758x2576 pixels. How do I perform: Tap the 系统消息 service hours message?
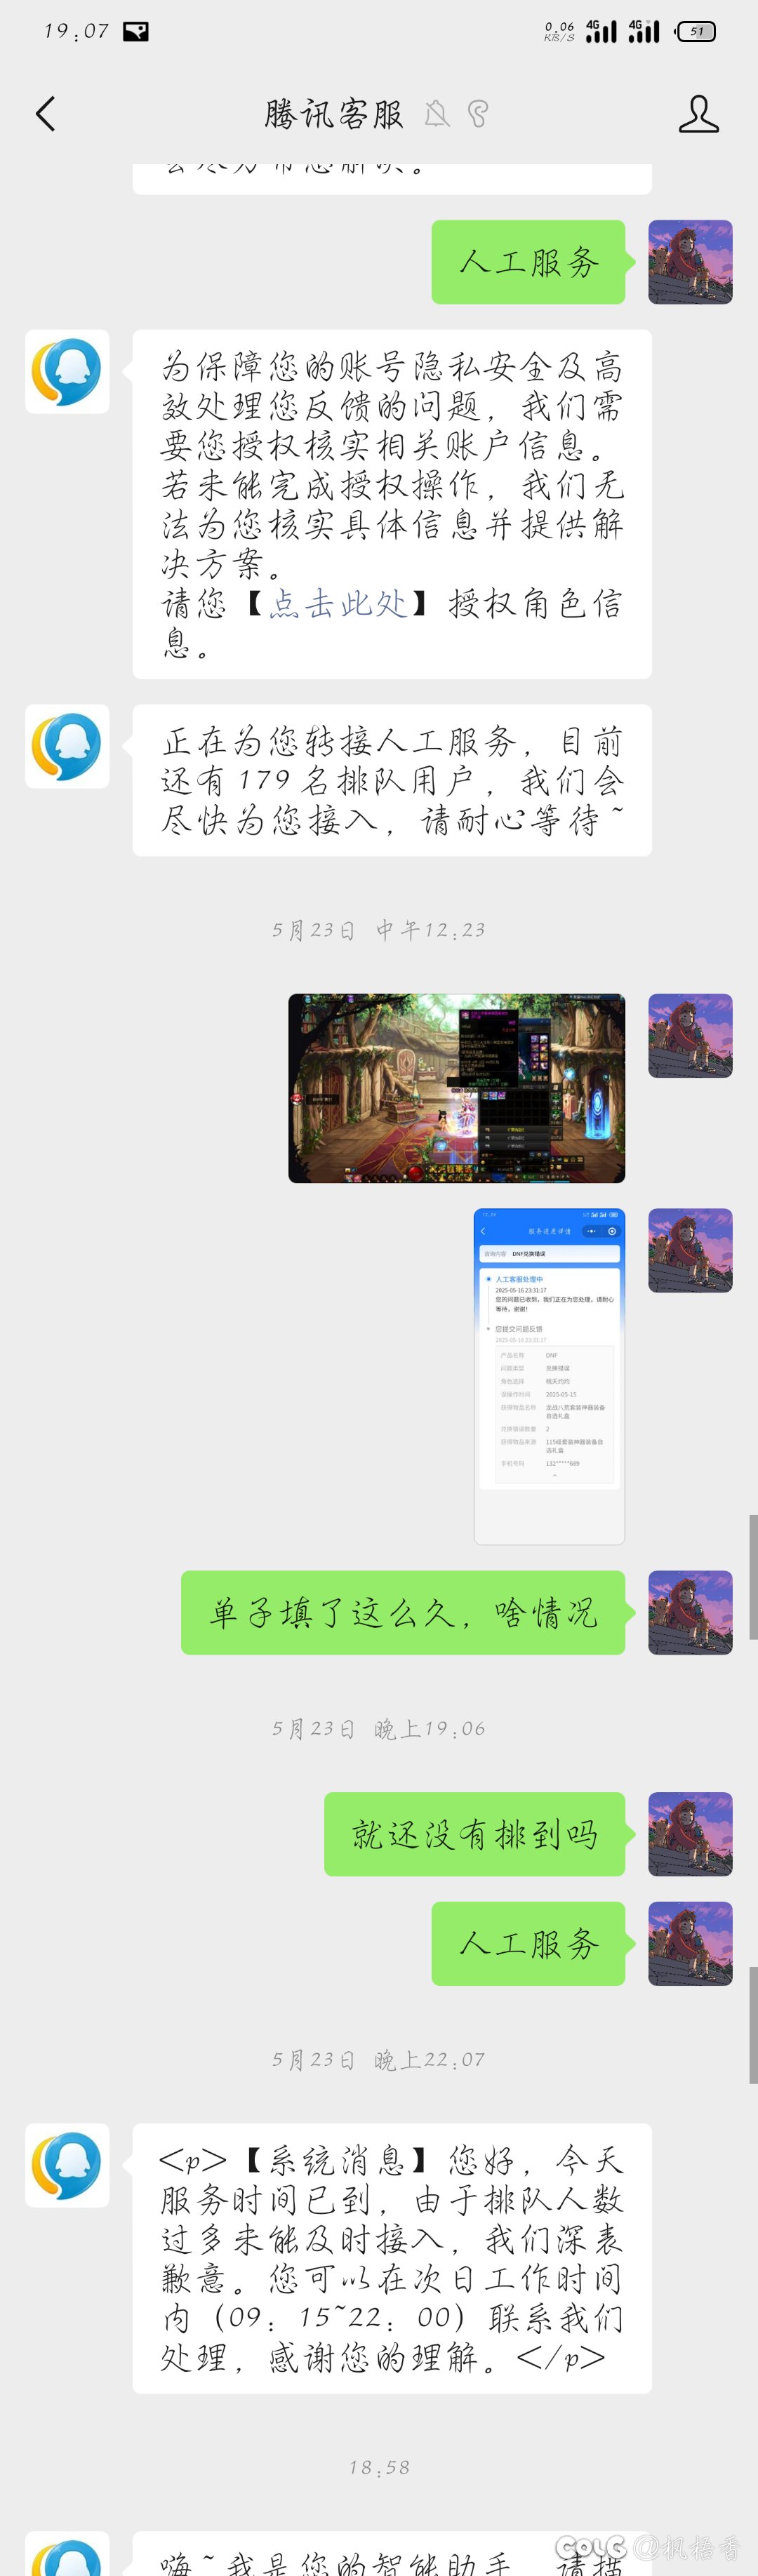coord(392,2259)
